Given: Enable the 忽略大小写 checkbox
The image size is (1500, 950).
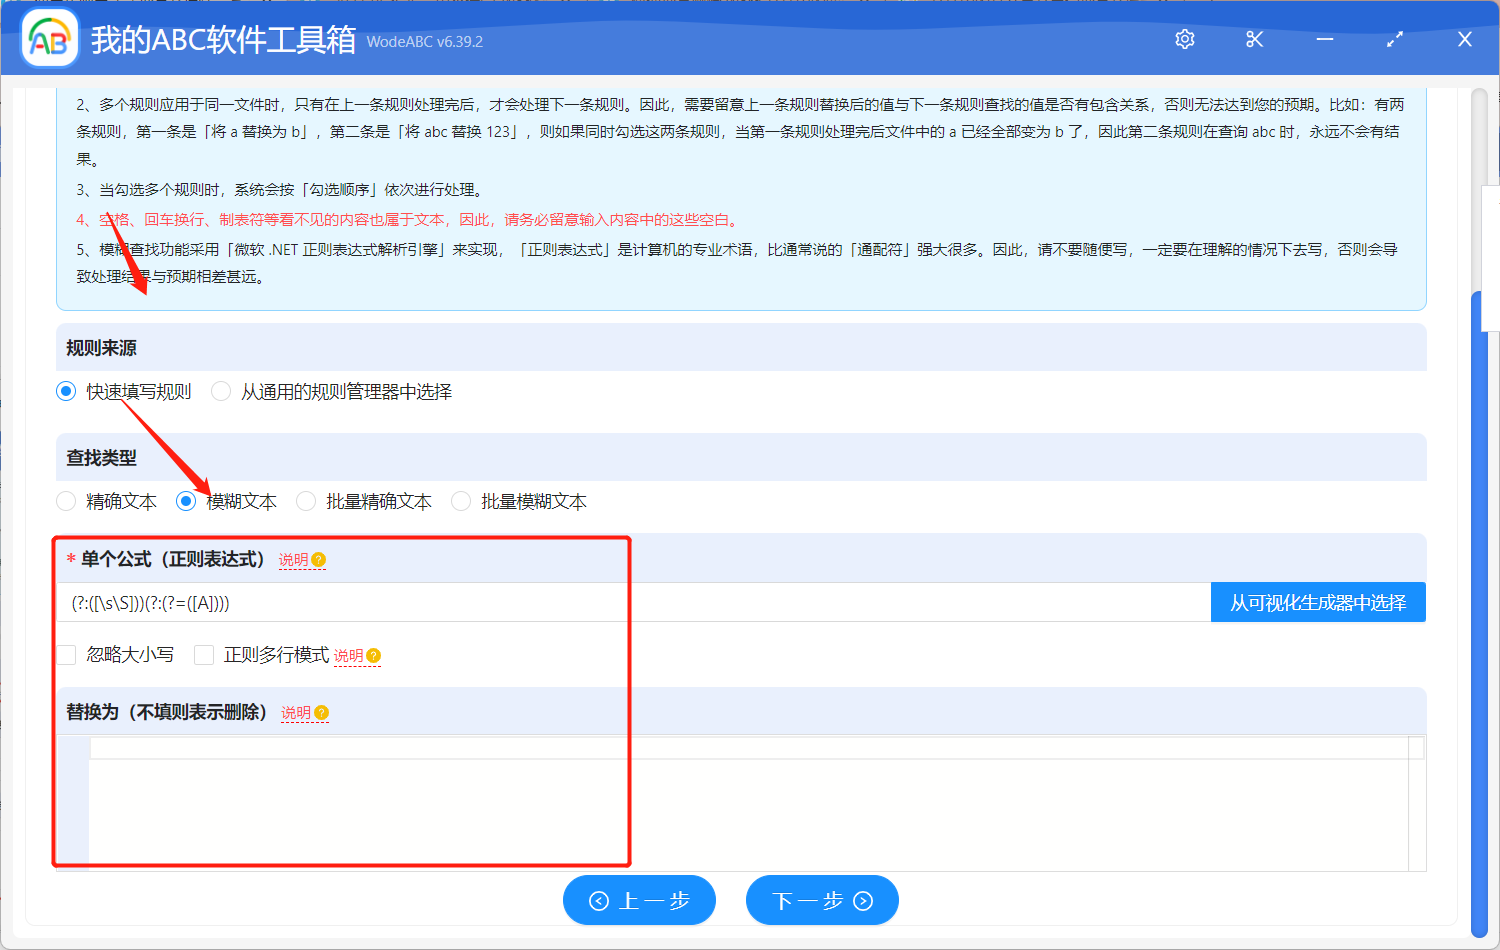Looking at the screenshot, I should tap(66, 655).
